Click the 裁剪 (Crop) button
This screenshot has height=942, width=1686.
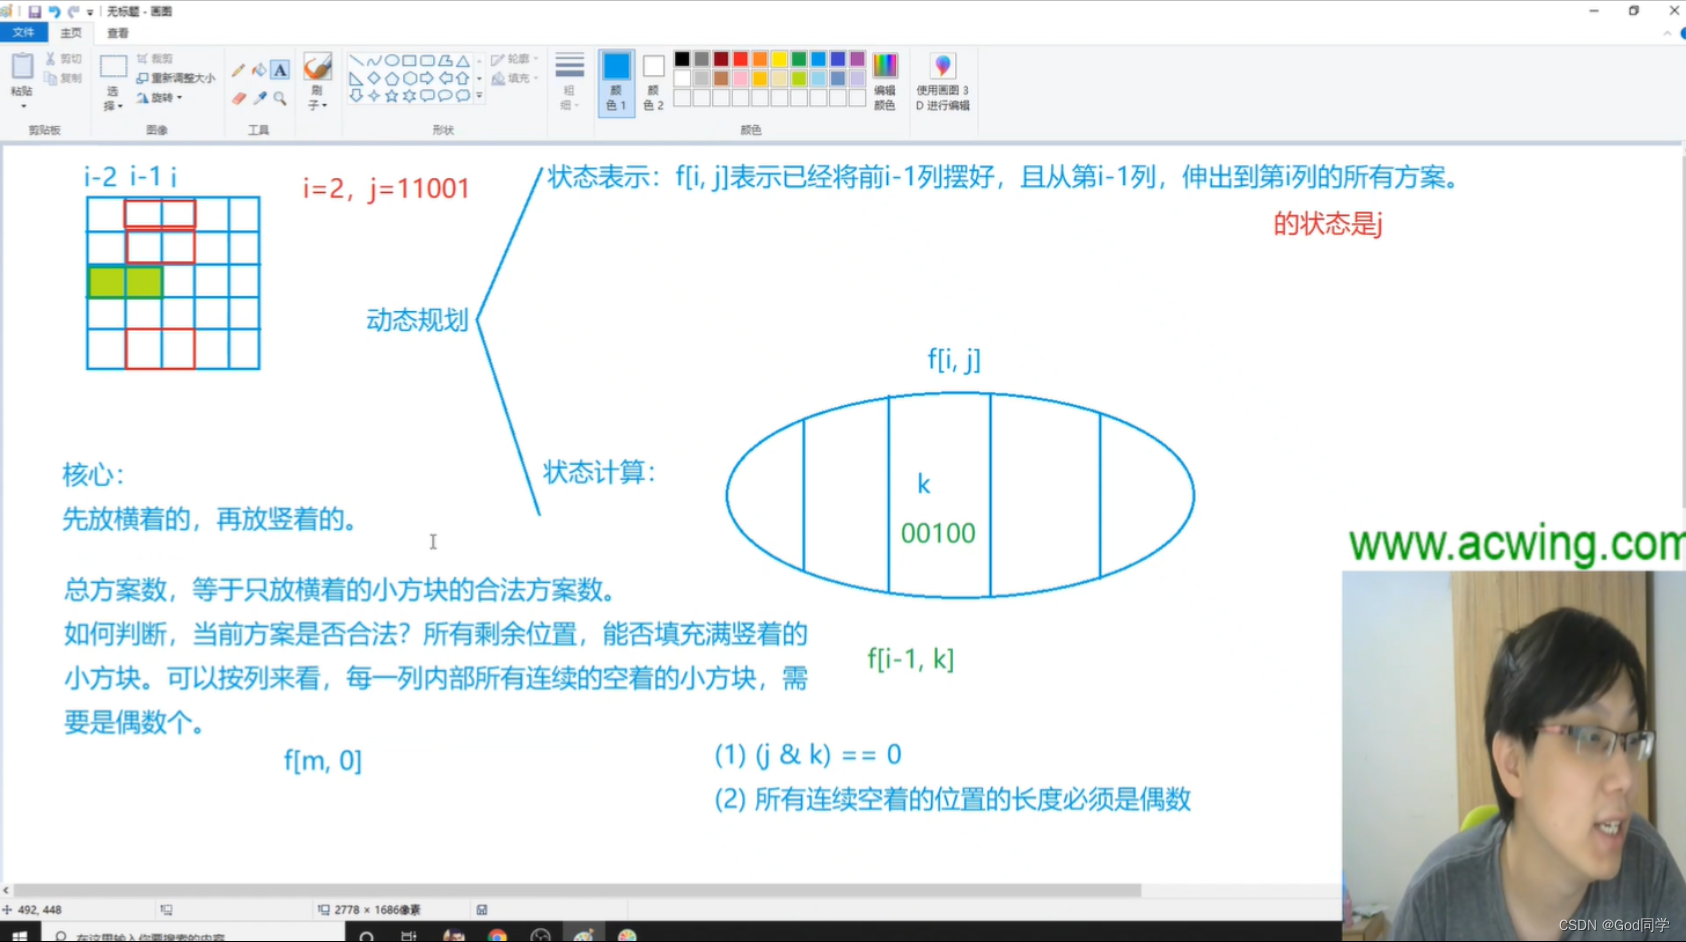pos(155,59)
